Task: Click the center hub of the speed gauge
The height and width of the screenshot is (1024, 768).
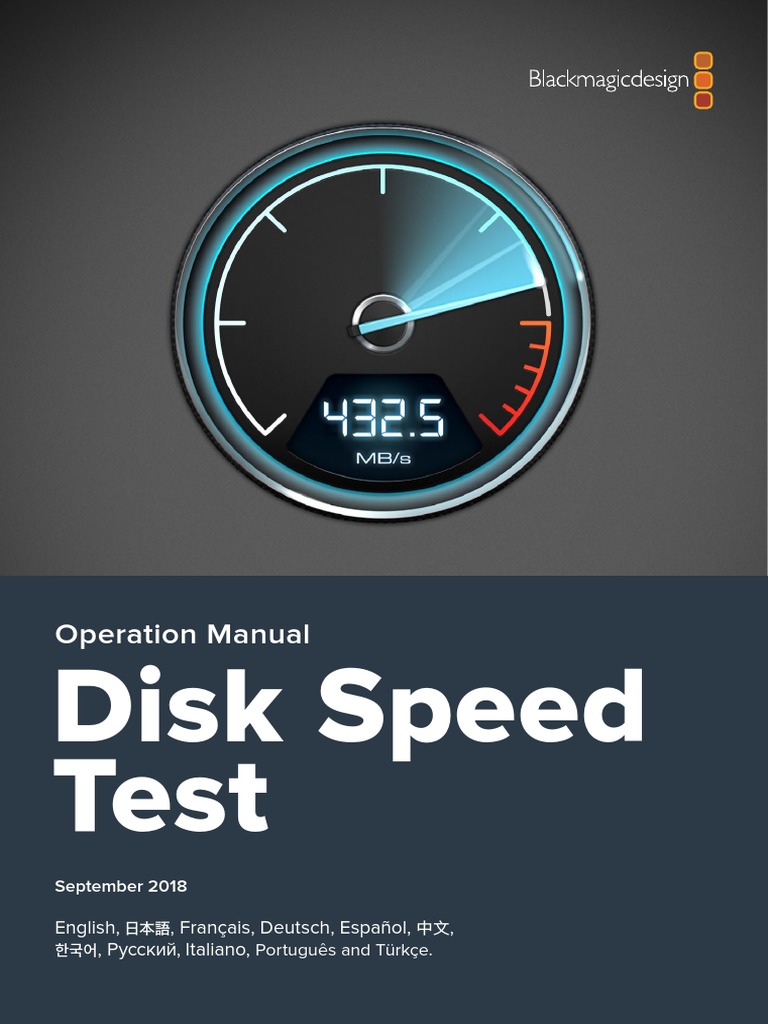Action: pos(382,323)
